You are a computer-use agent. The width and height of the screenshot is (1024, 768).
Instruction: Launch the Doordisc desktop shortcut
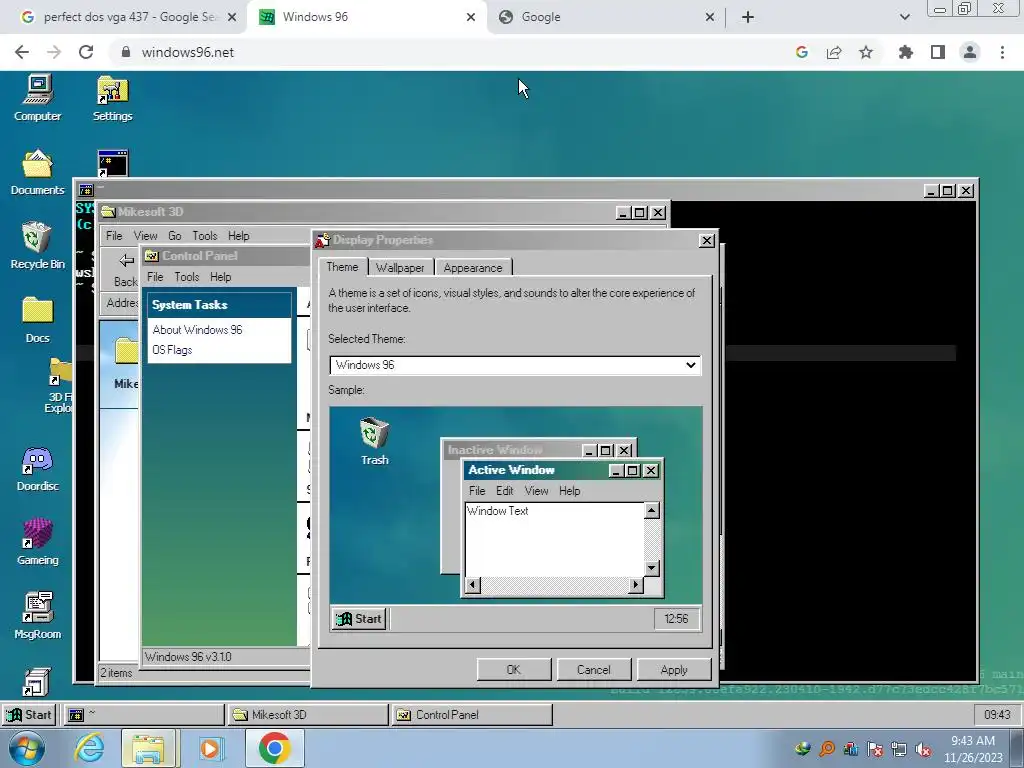point(37,468)
